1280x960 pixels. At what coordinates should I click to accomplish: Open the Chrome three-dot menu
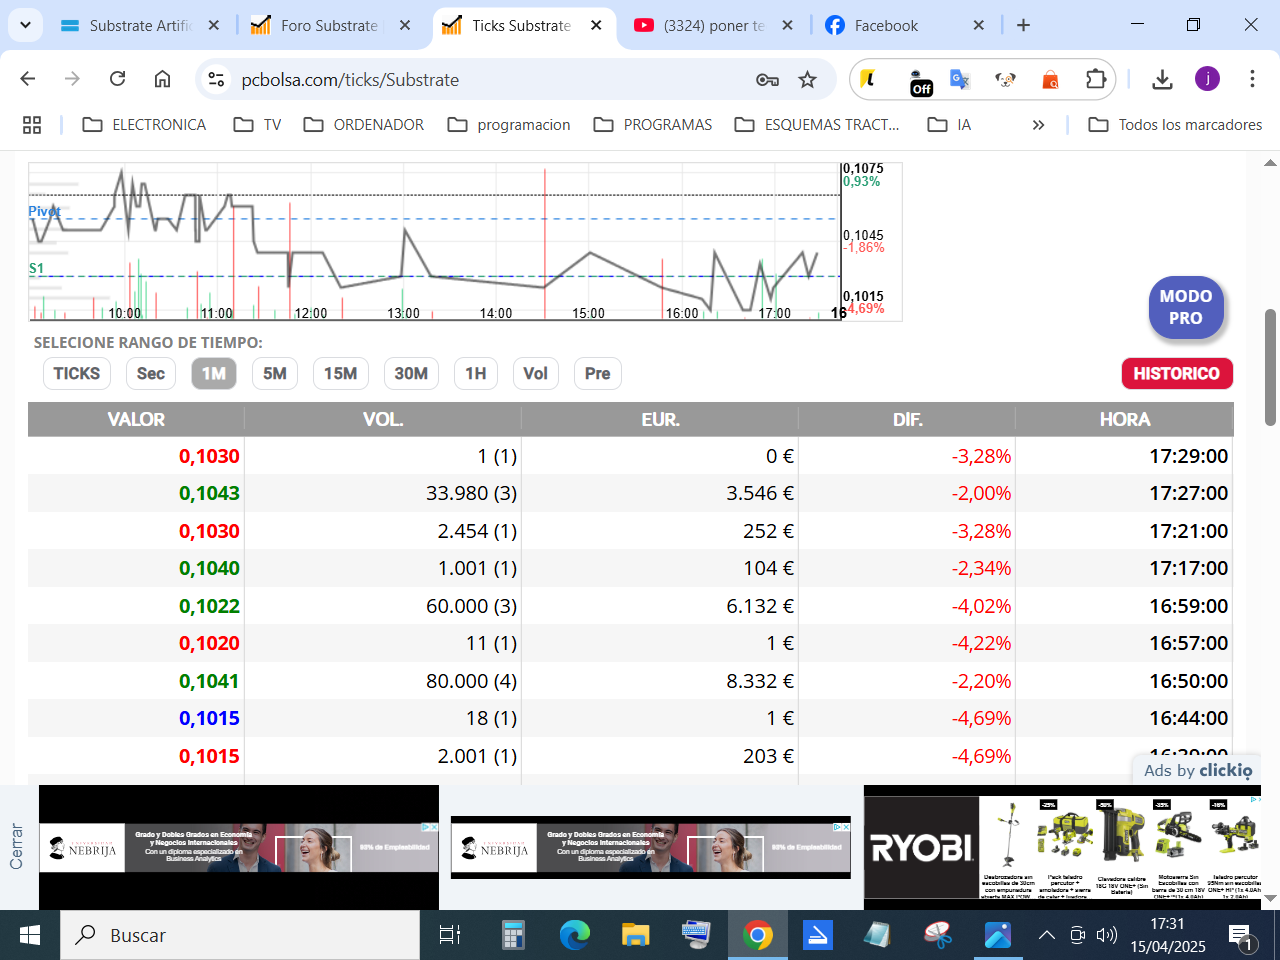[1252, 79]
